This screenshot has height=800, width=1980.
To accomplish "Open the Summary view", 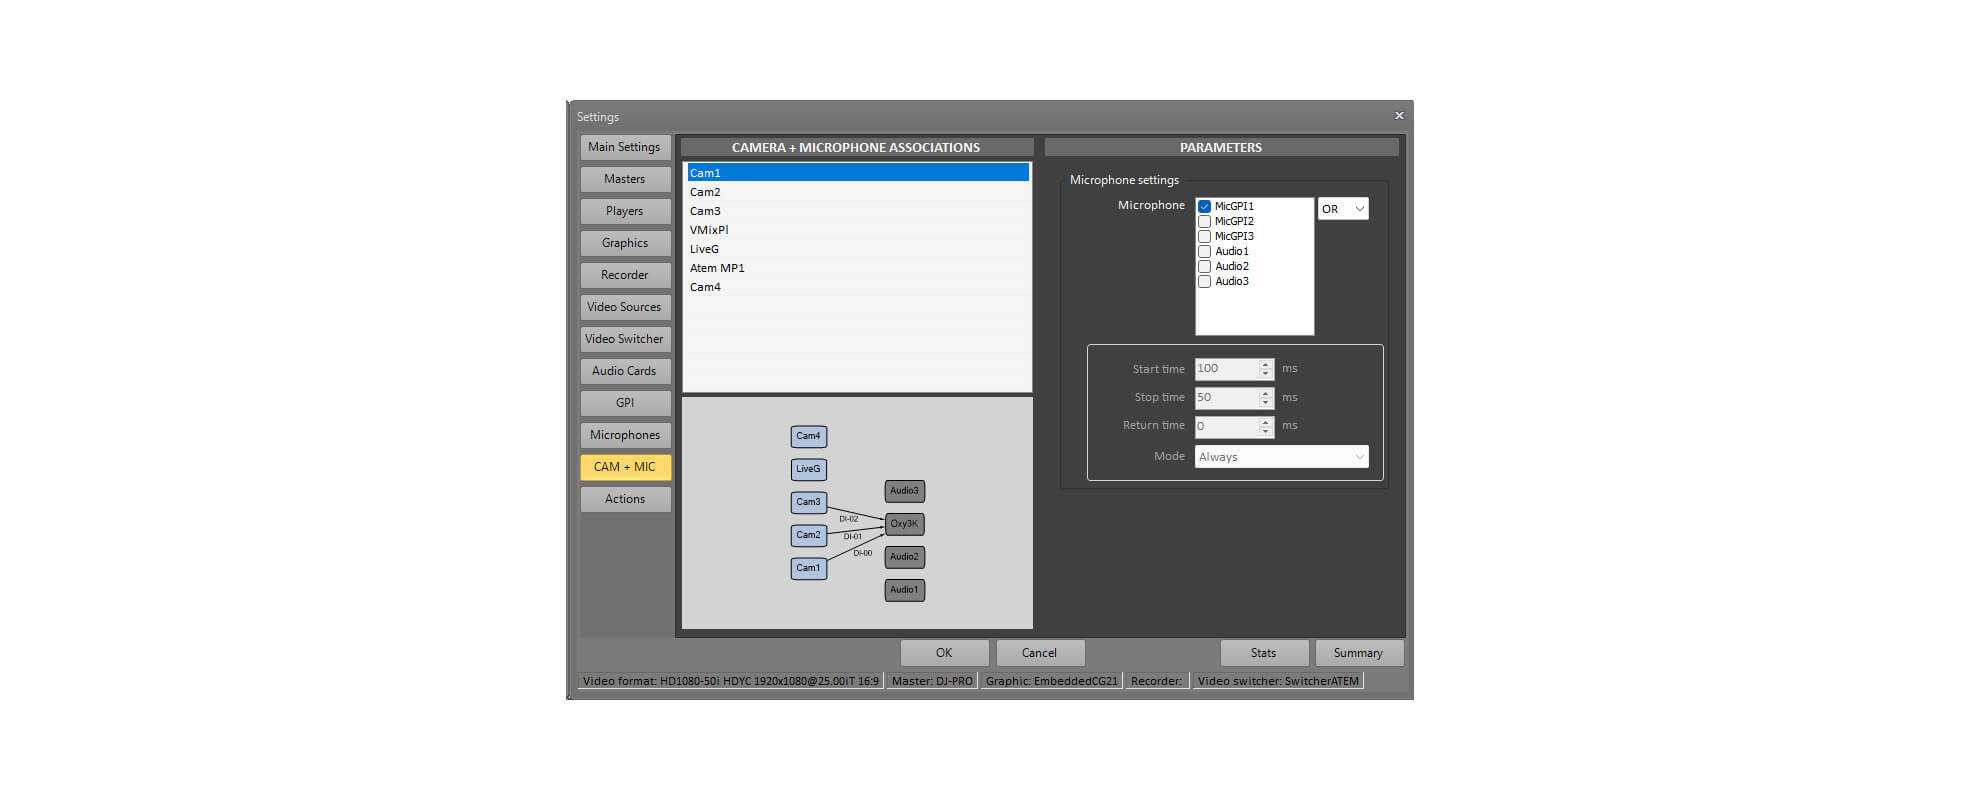I will (1358, 653).
